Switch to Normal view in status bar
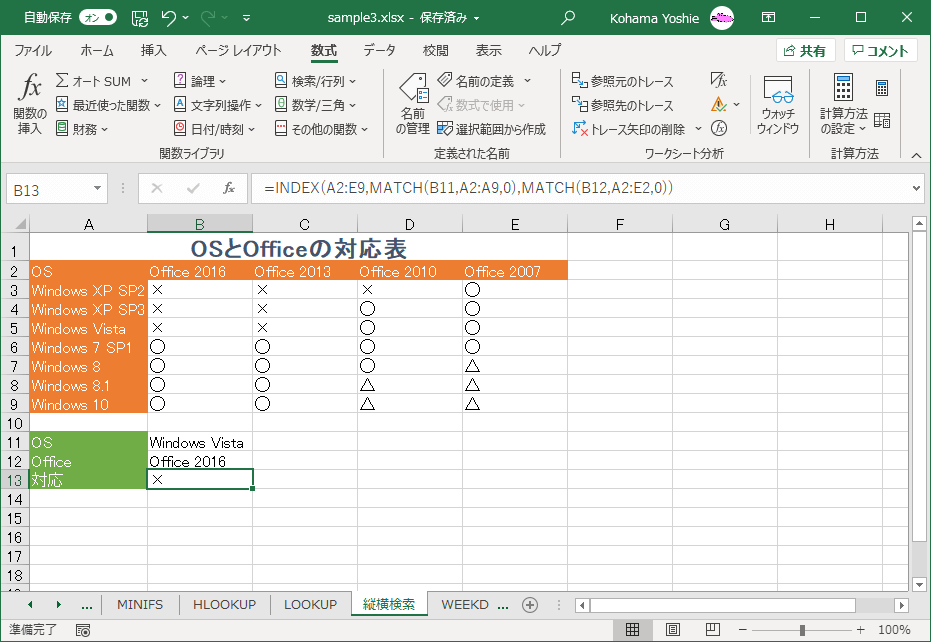The image size is (931, 642). 632,630
